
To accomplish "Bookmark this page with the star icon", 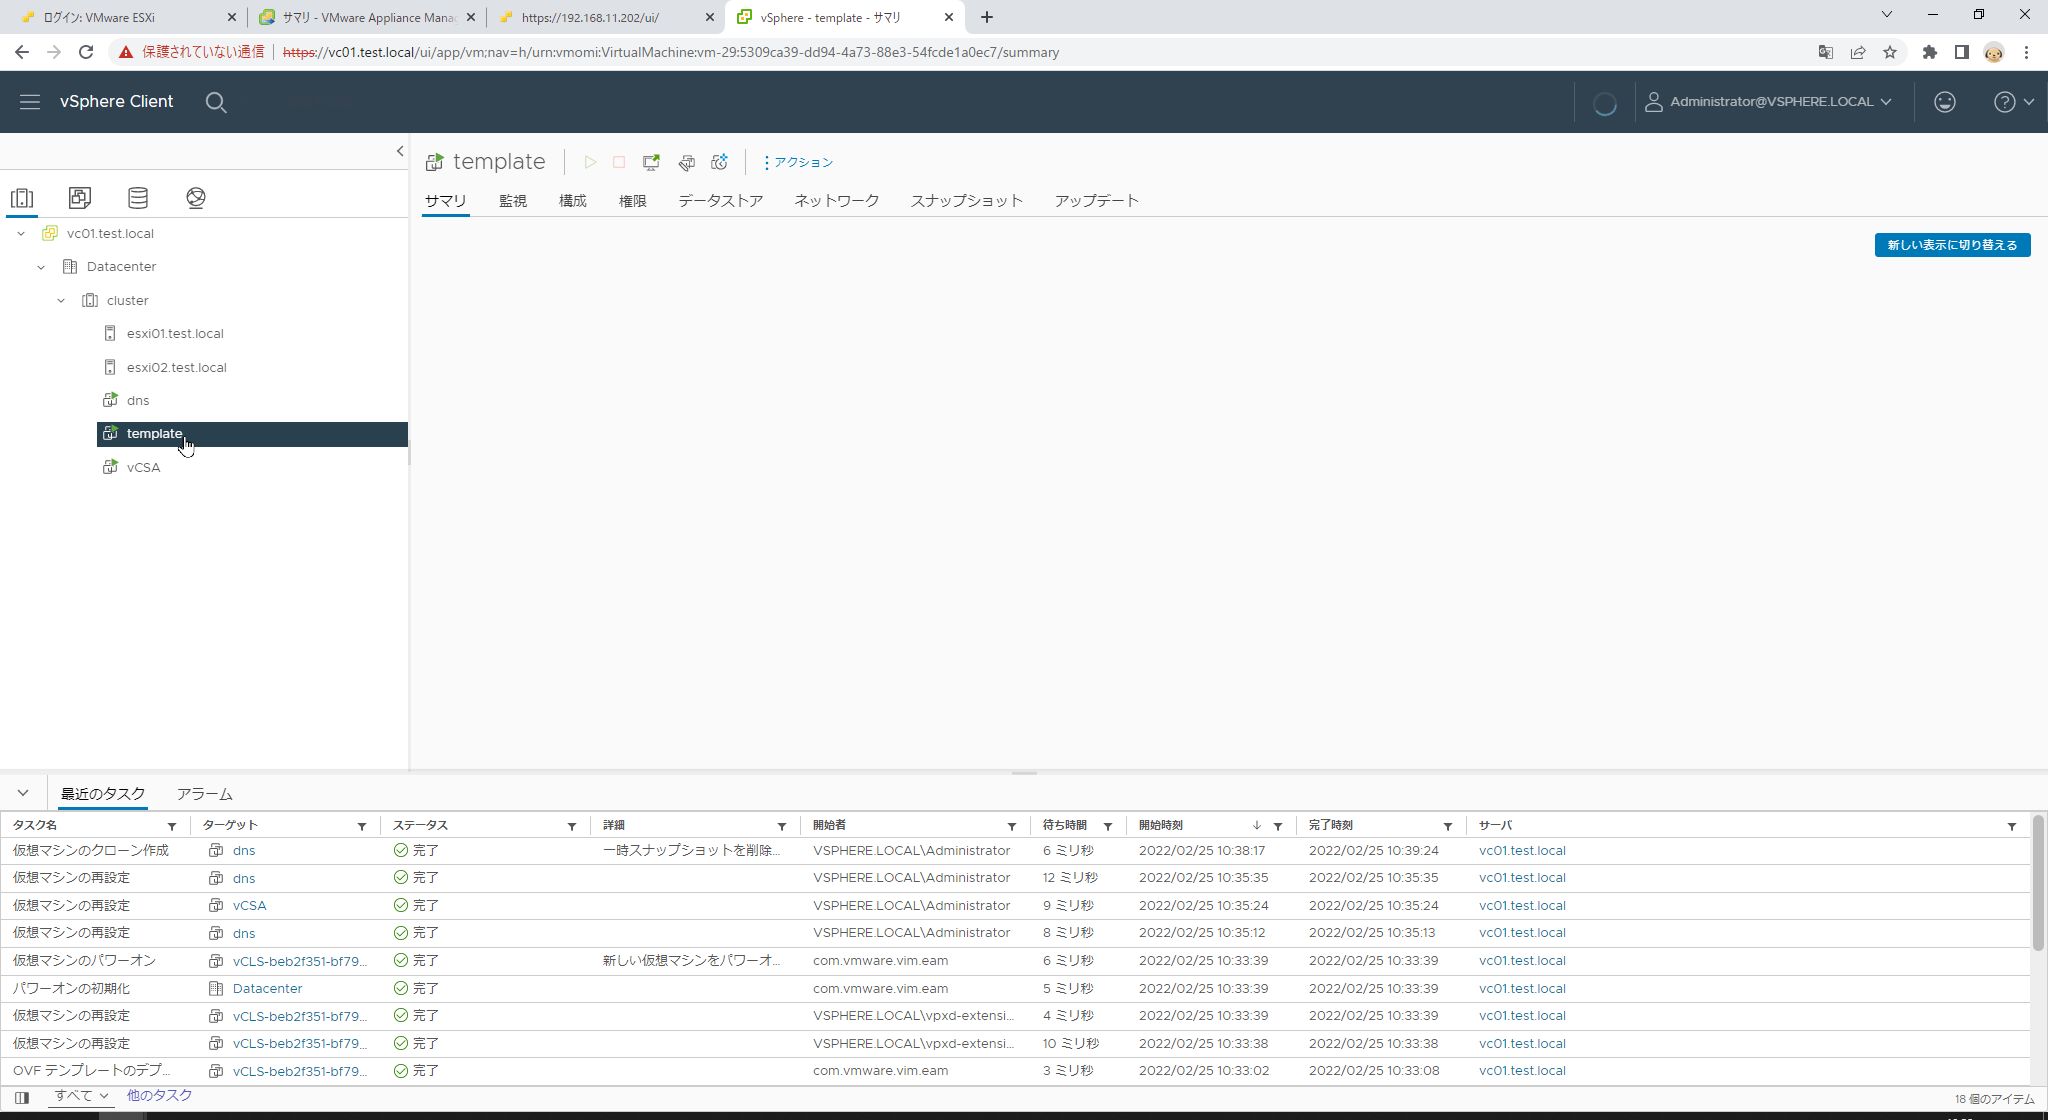I will [1890, 52].
